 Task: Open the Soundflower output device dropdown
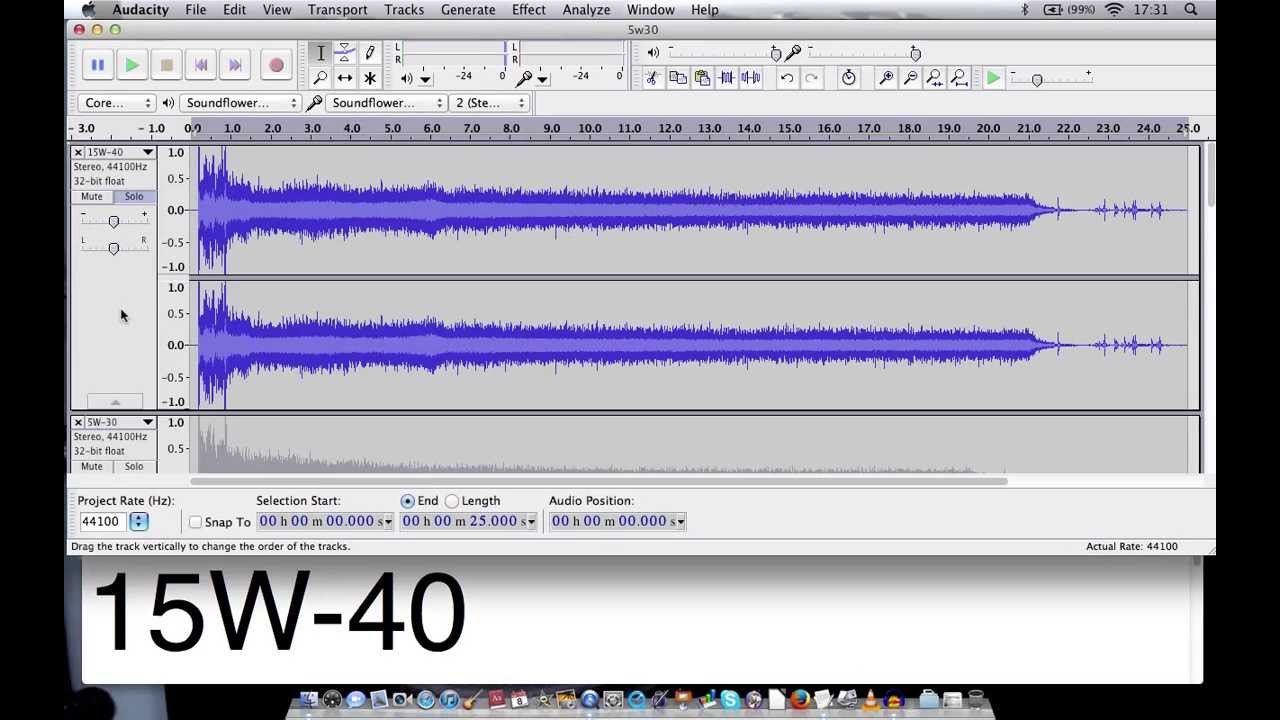point(240,103)
